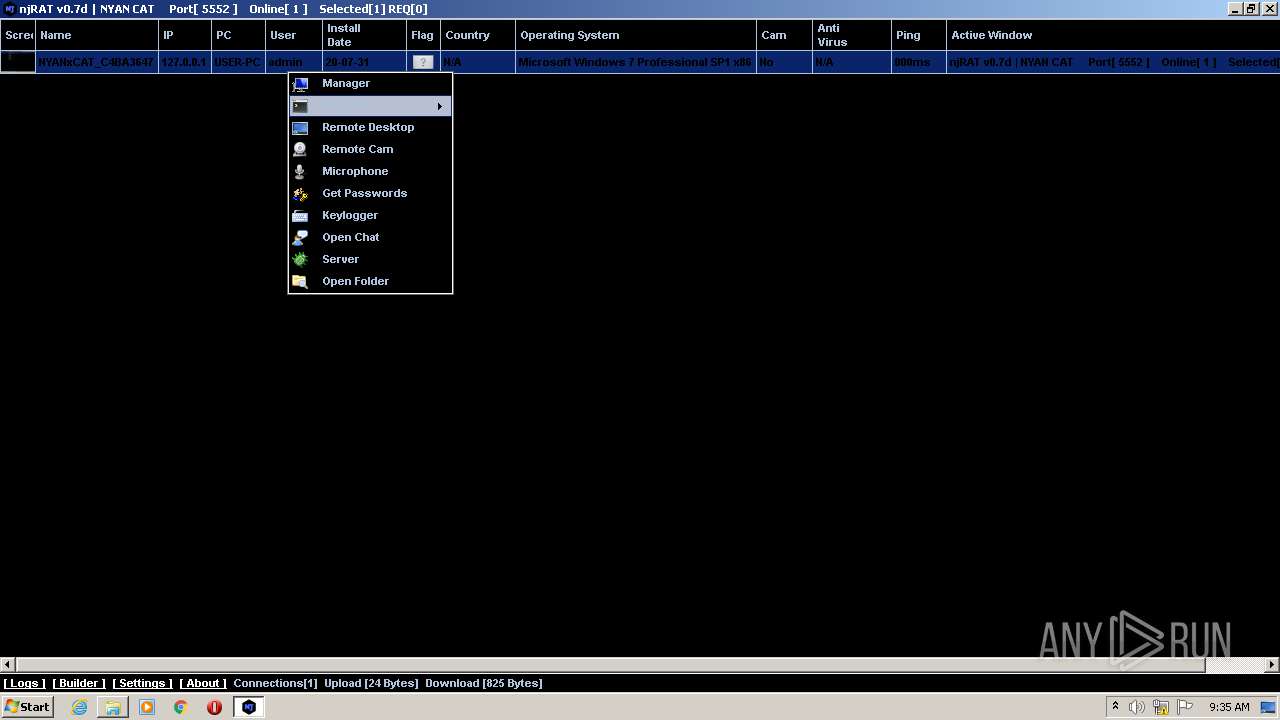Image resolution: width=1280 pixels, height=720 pixels.
Task: Click the USER-PC cell
Action: [x=238, y=62]
